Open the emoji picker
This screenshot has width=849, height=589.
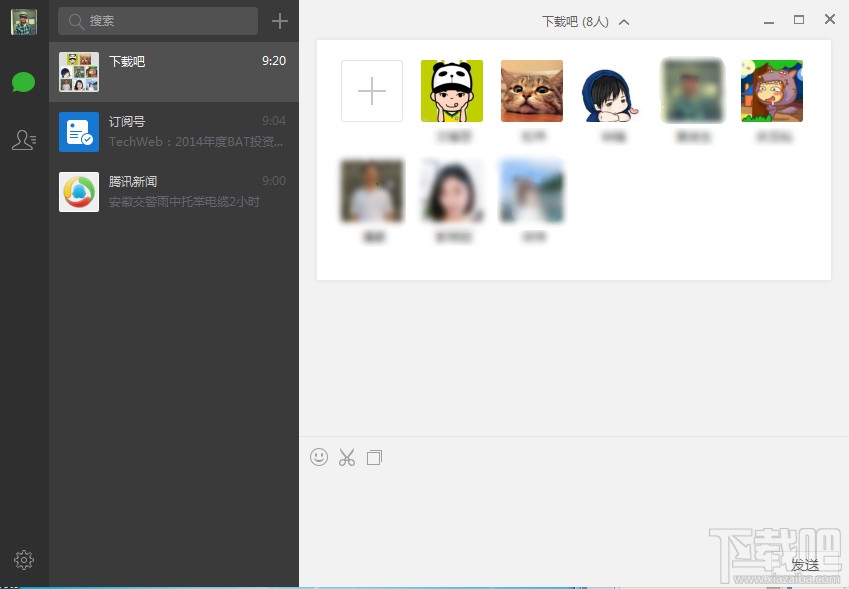tap(319, 457)
